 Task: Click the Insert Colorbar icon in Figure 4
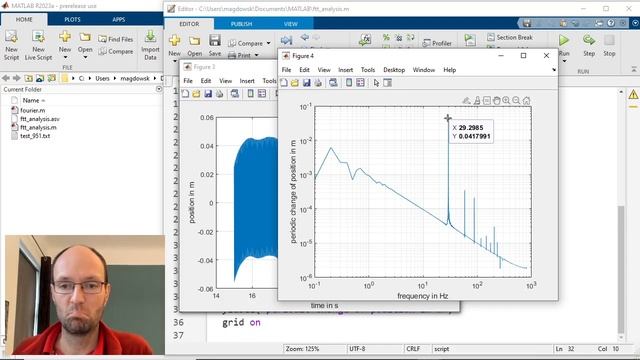[349, 83]
